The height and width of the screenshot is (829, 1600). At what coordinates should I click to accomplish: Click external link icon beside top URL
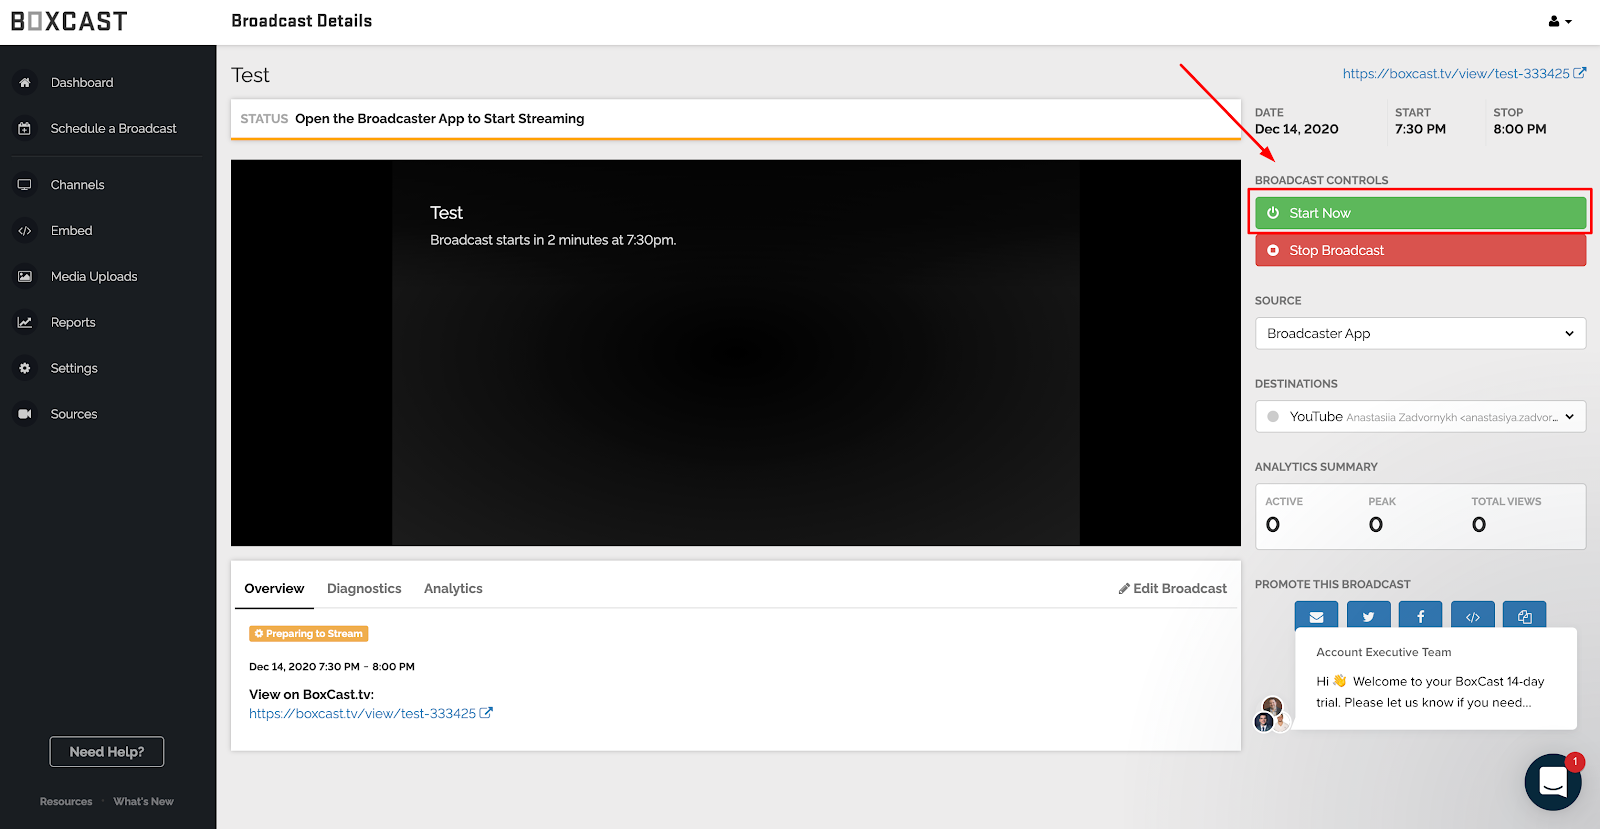tap(1579, 73)
